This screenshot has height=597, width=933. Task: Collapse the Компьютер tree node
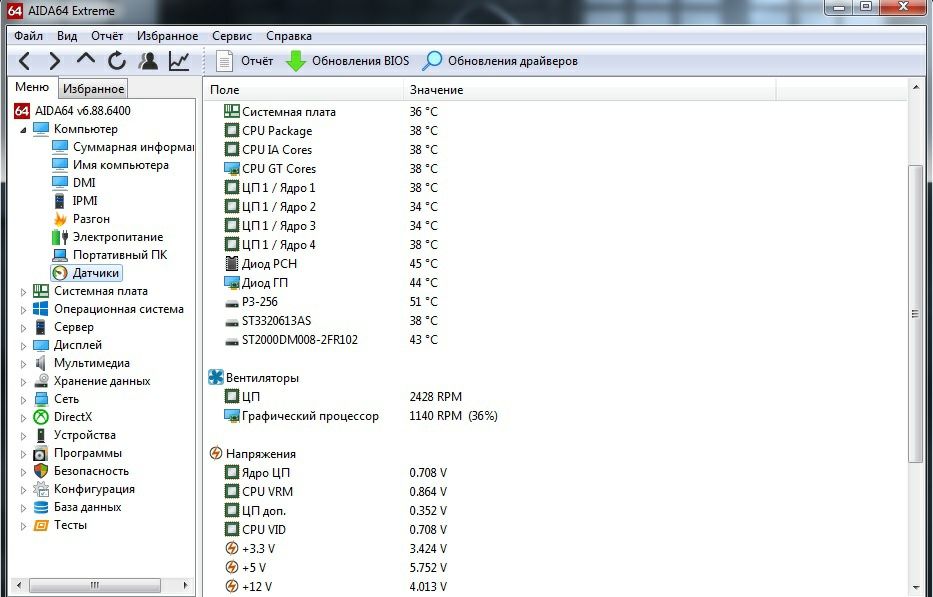[x=23, y=129]
